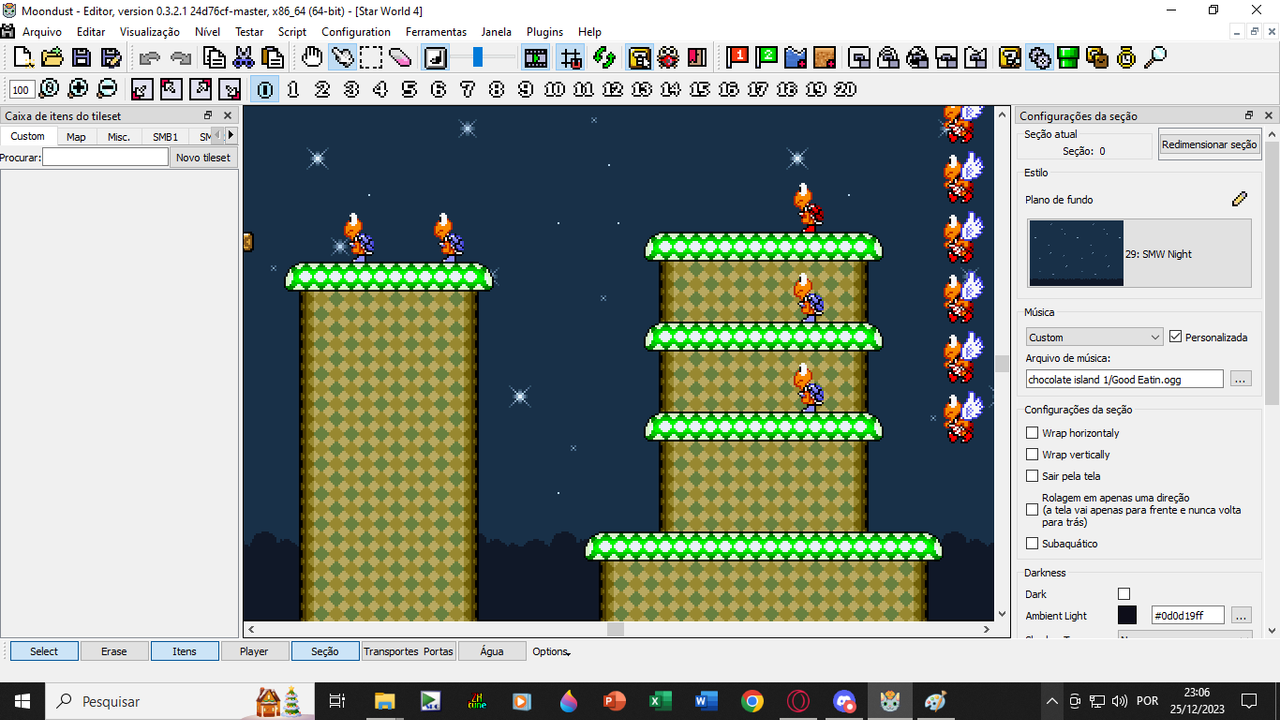Save the current level
This screenshot has width=1280, height=720.
pos(81,57)
